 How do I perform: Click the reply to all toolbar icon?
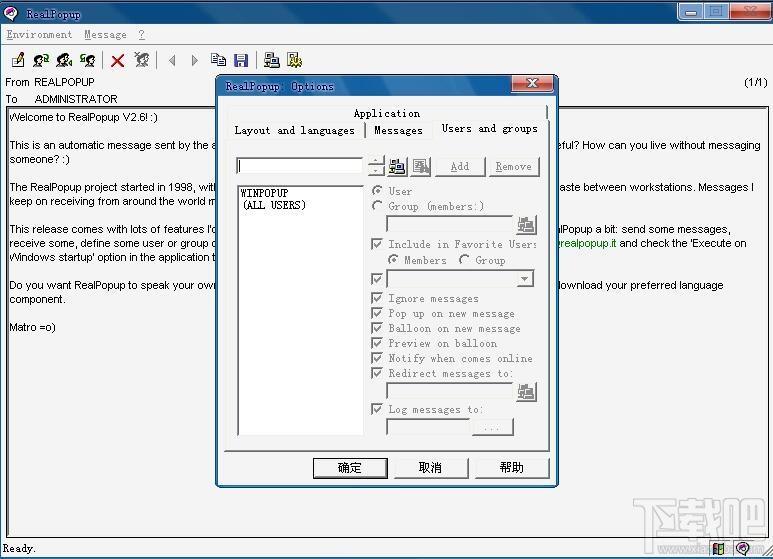point(64,60)
